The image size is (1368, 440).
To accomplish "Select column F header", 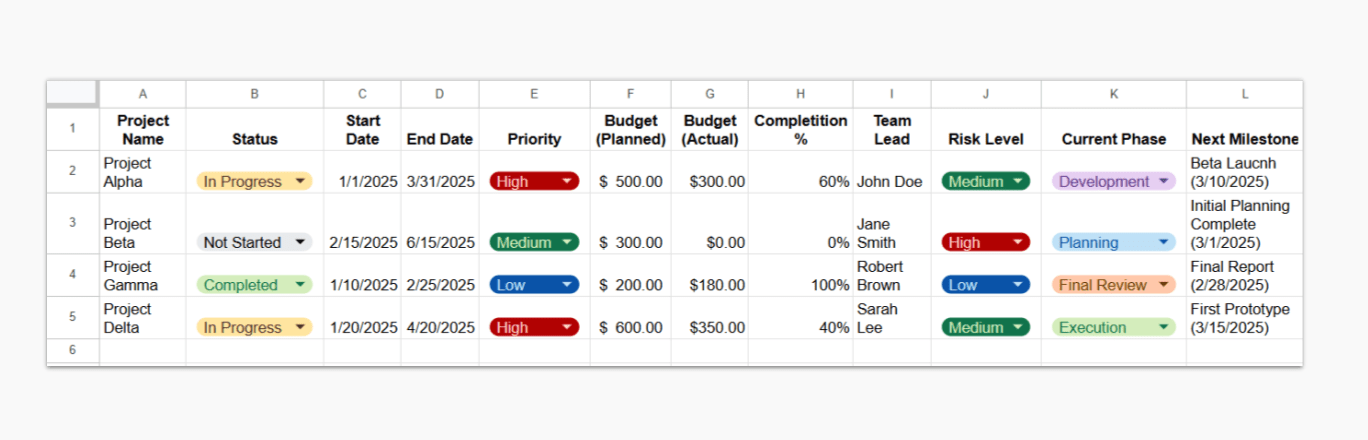I will pyautogui.click(x=630, y=94).
